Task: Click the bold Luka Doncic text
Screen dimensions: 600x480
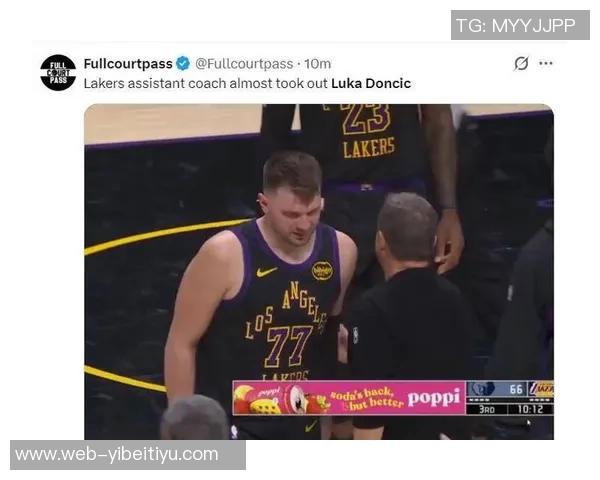Action: pyautogui.click(x=371, y=83)
